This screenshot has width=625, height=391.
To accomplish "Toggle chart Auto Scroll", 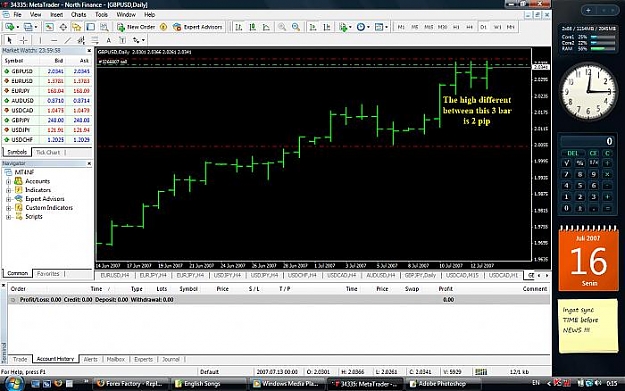I will pyautogui.click(x=313, y=27).
